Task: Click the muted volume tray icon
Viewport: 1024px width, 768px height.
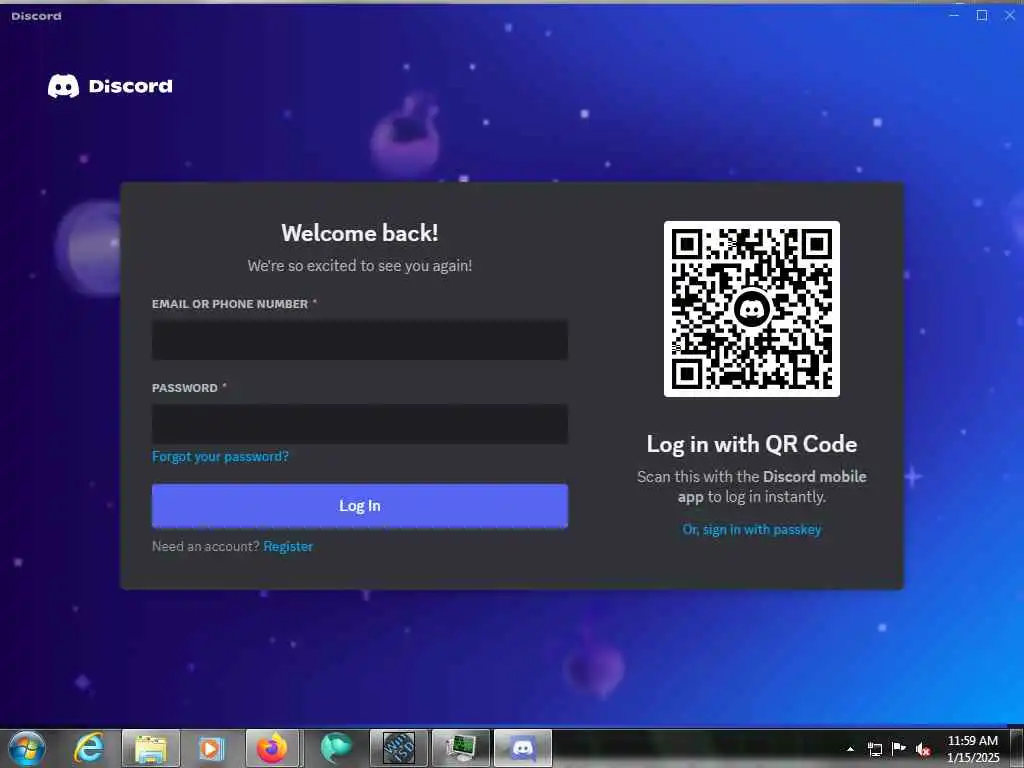Action: click(923, 749)
